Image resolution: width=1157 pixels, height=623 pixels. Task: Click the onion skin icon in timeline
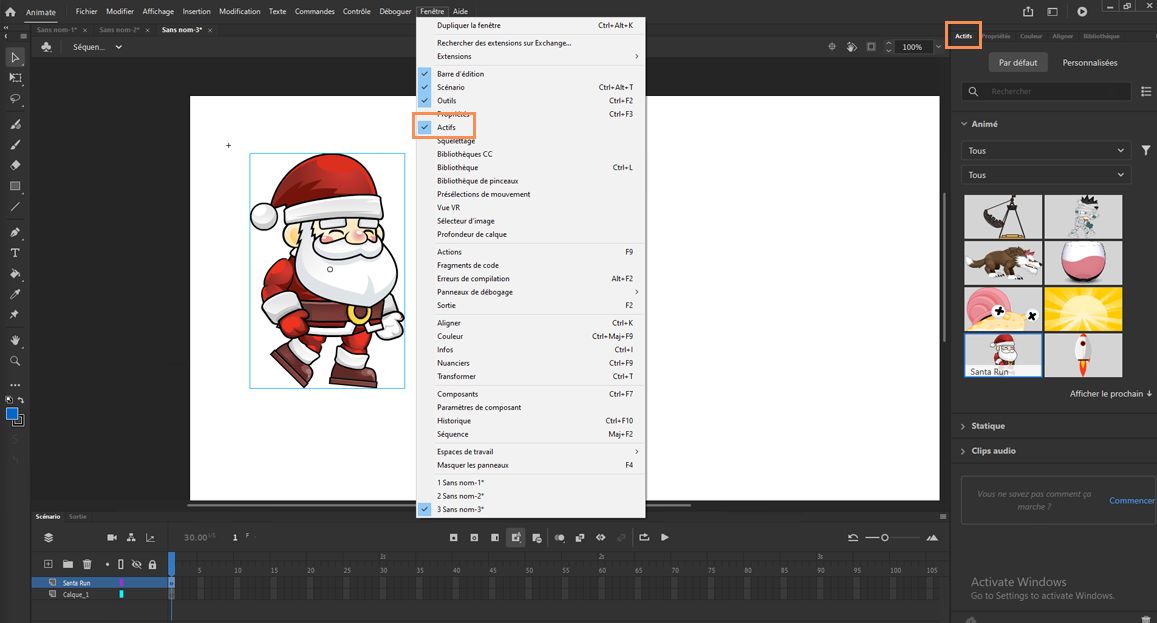559,537
